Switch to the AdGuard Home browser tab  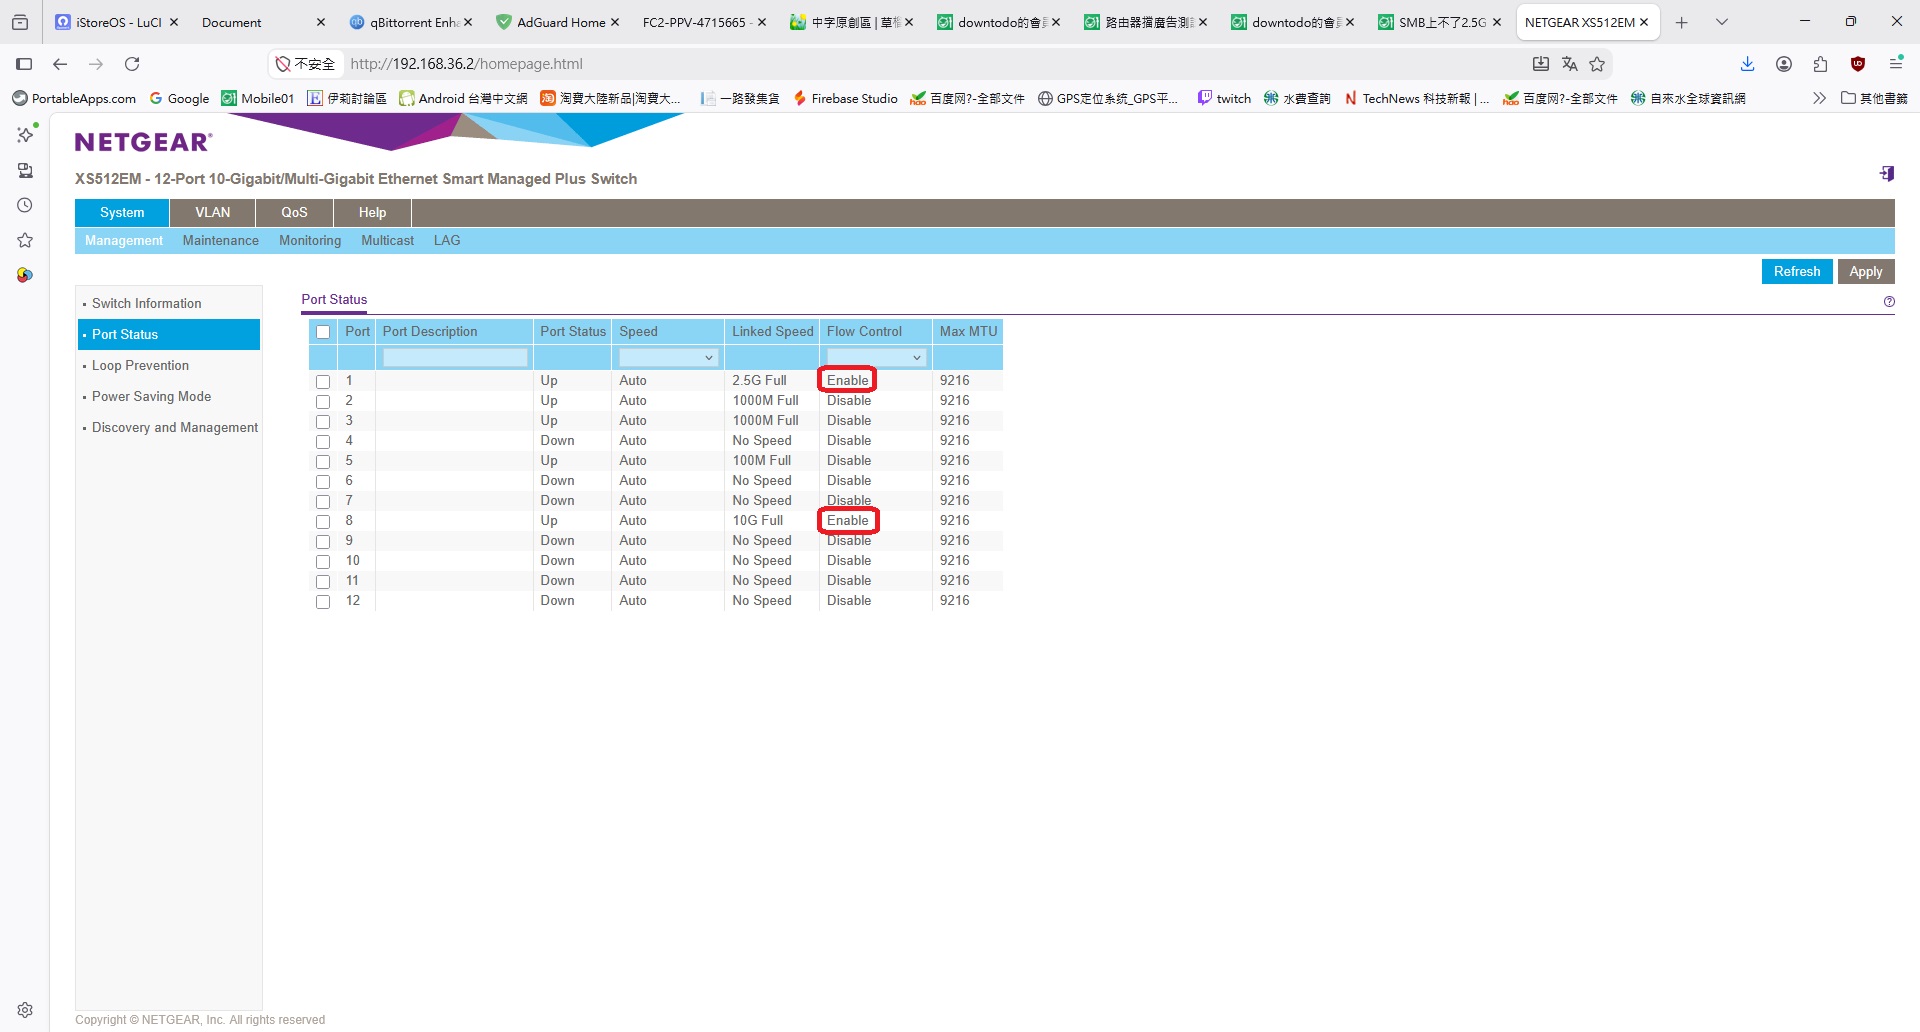tap(560, 22)
